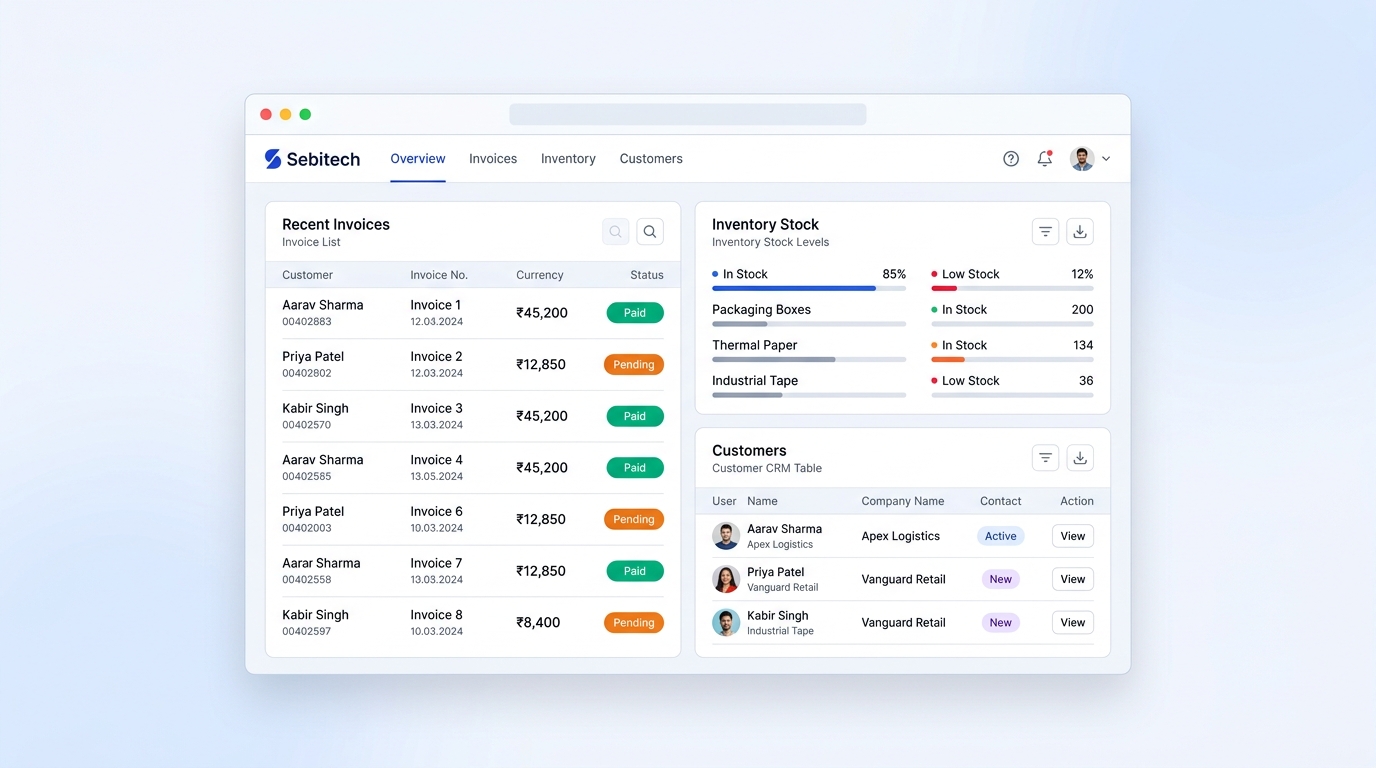Click the Low Stock value 36
The width and height of the screenshot is (1376, 768).
pos(1086,381)
